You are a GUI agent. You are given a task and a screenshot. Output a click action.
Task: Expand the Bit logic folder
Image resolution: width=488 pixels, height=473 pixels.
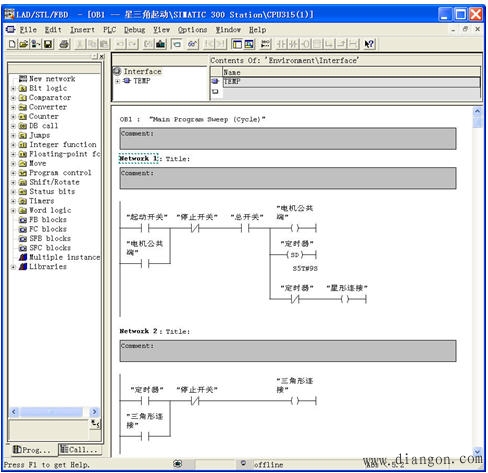[13, 88]
